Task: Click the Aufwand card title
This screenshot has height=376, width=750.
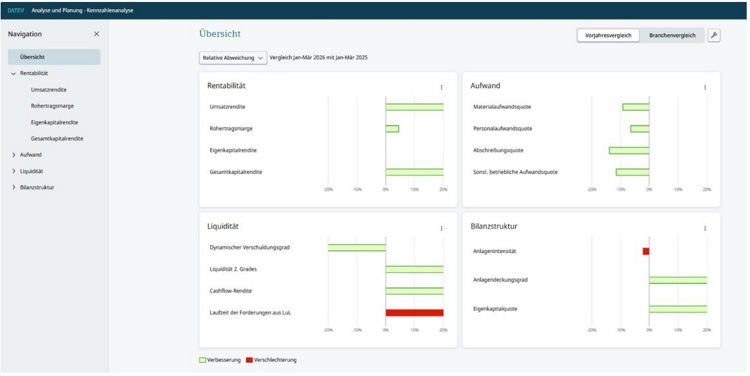Action: 485,86
